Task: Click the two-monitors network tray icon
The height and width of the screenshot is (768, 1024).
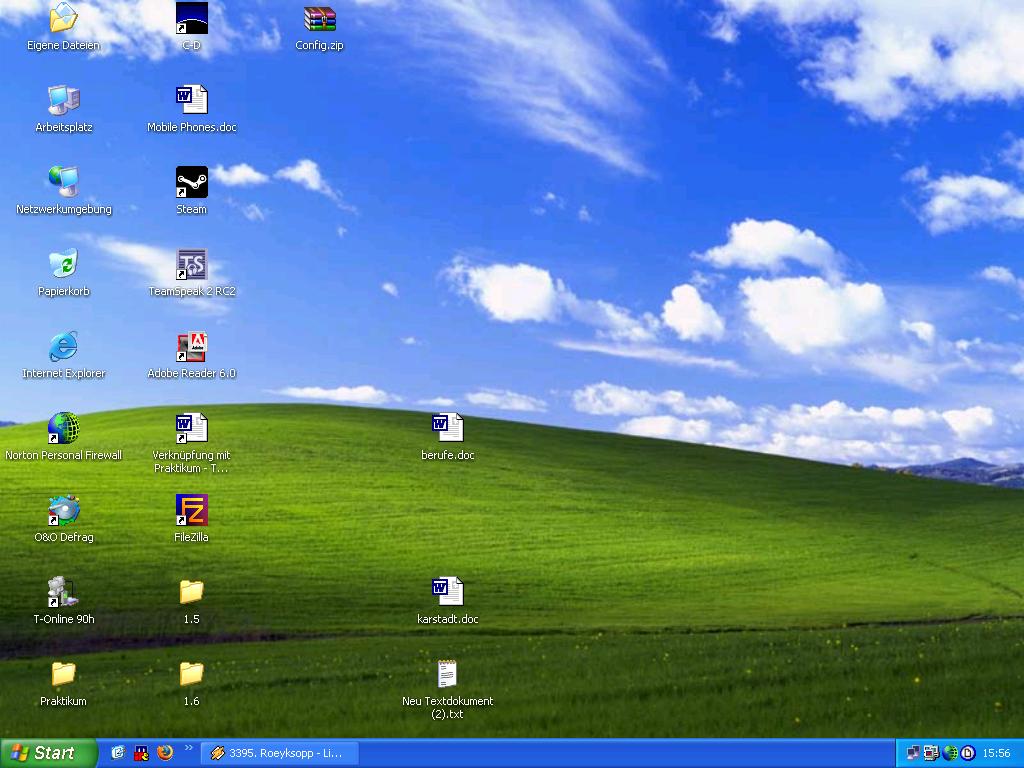Action: tap(913, 753)
